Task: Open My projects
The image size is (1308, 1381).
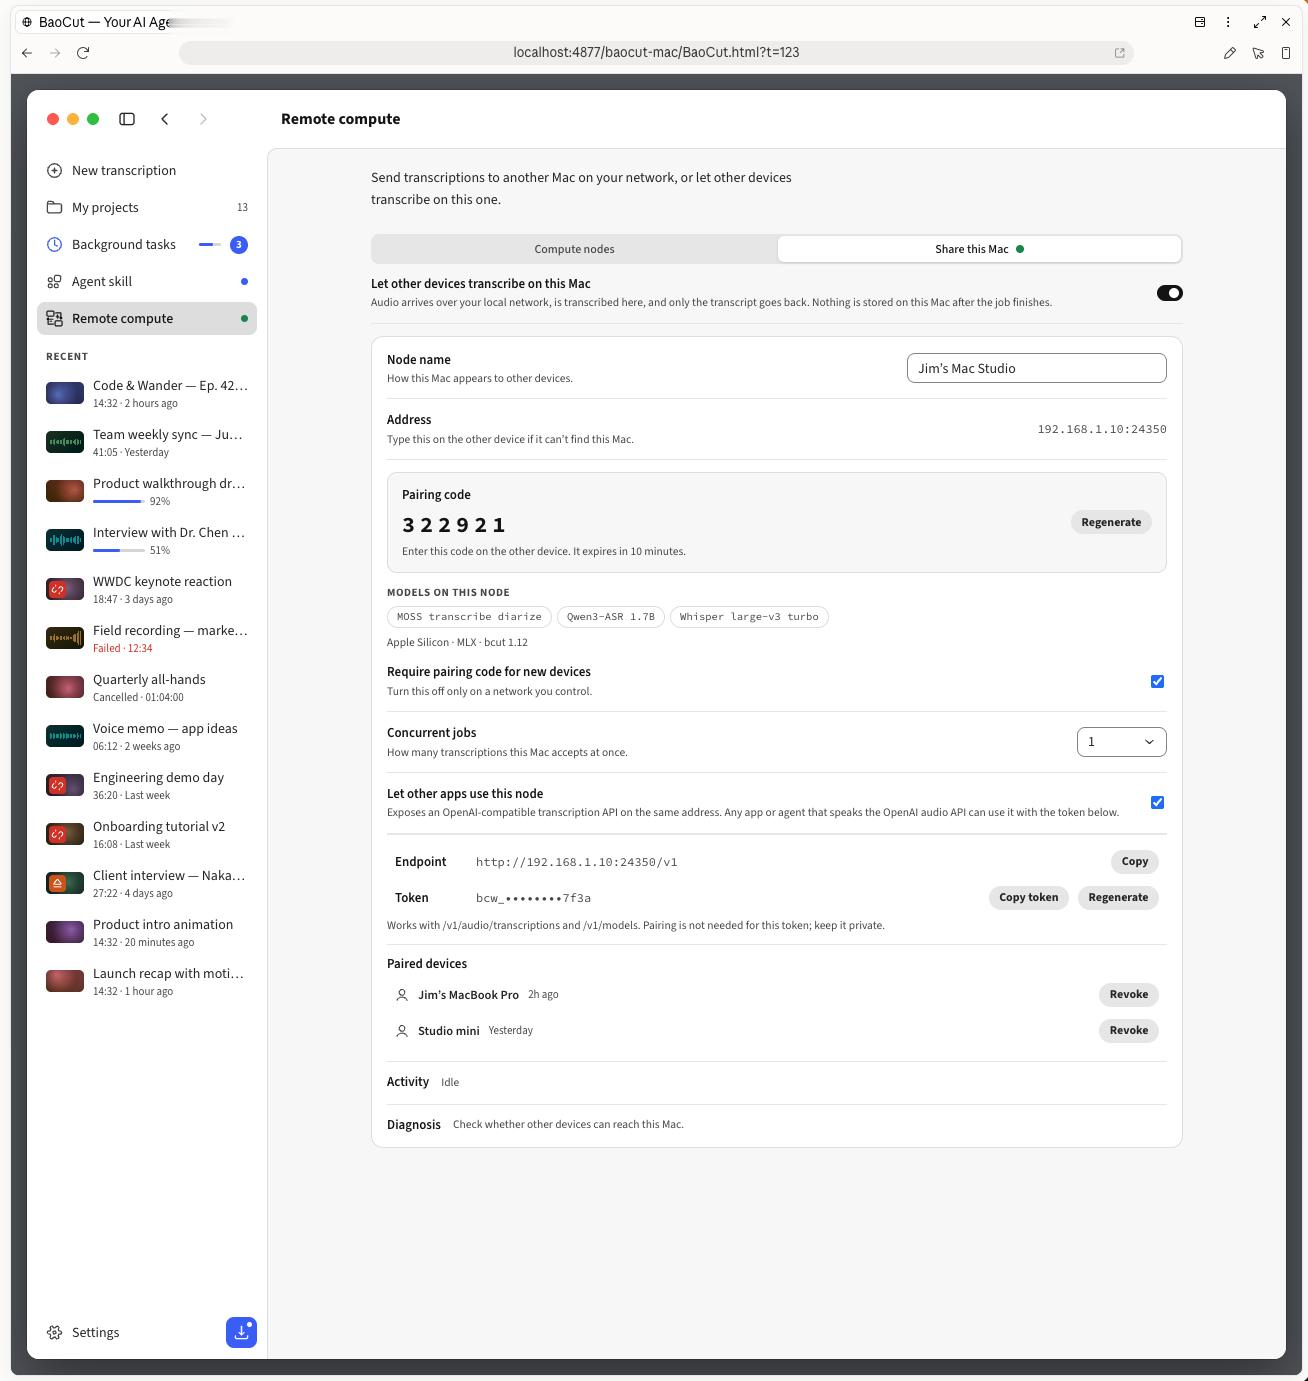Action: coord(147,207)
